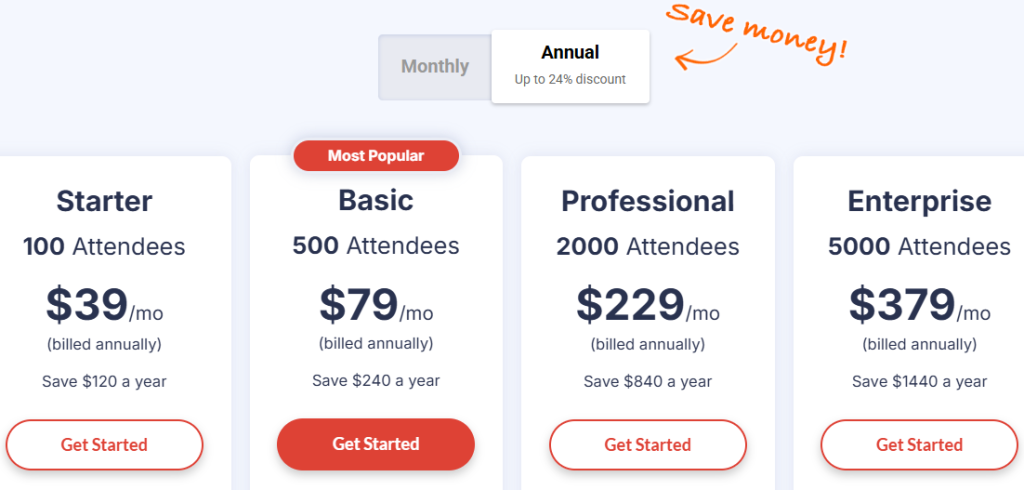Click the Basic plan title
This screenshot has height=490, width=1024.
click(x=376, y=200)
